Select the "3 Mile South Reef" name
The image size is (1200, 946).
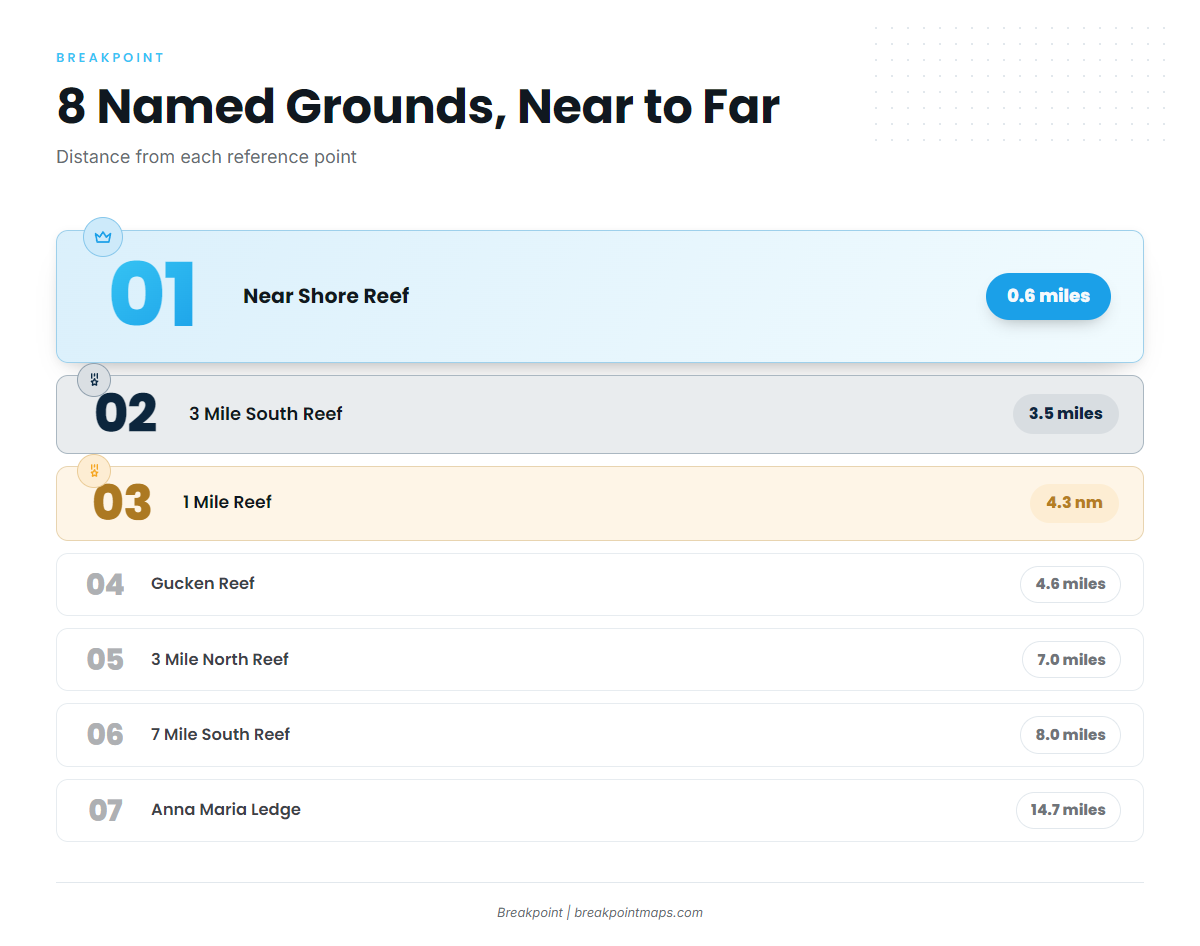266,414
